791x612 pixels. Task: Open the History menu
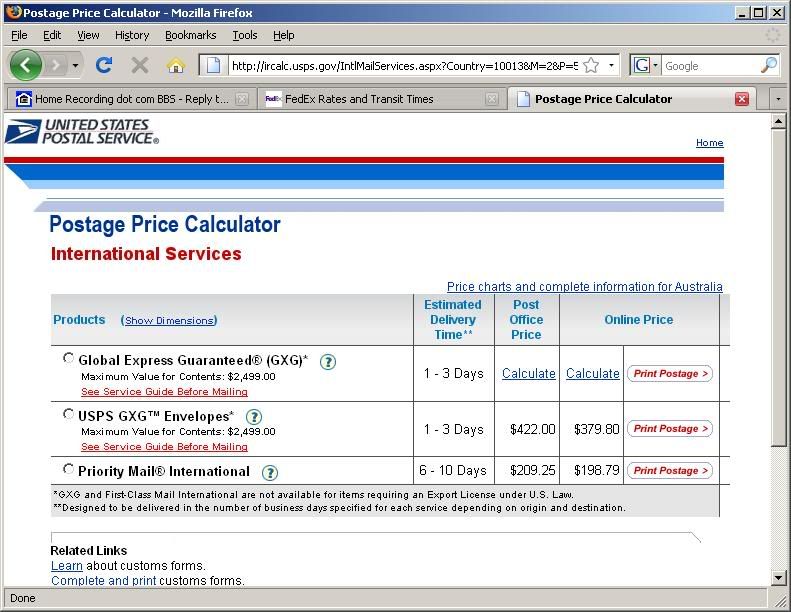tap(132, 35)
